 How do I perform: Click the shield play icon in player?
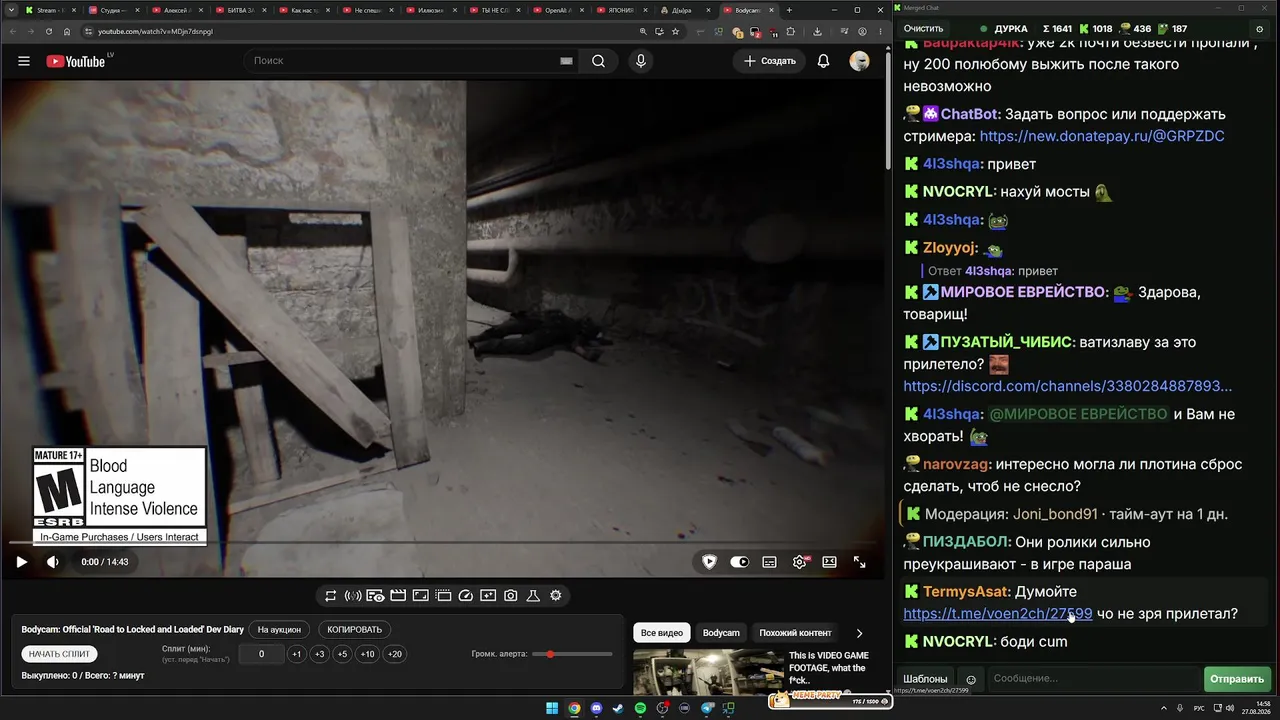tap(709, 562)
